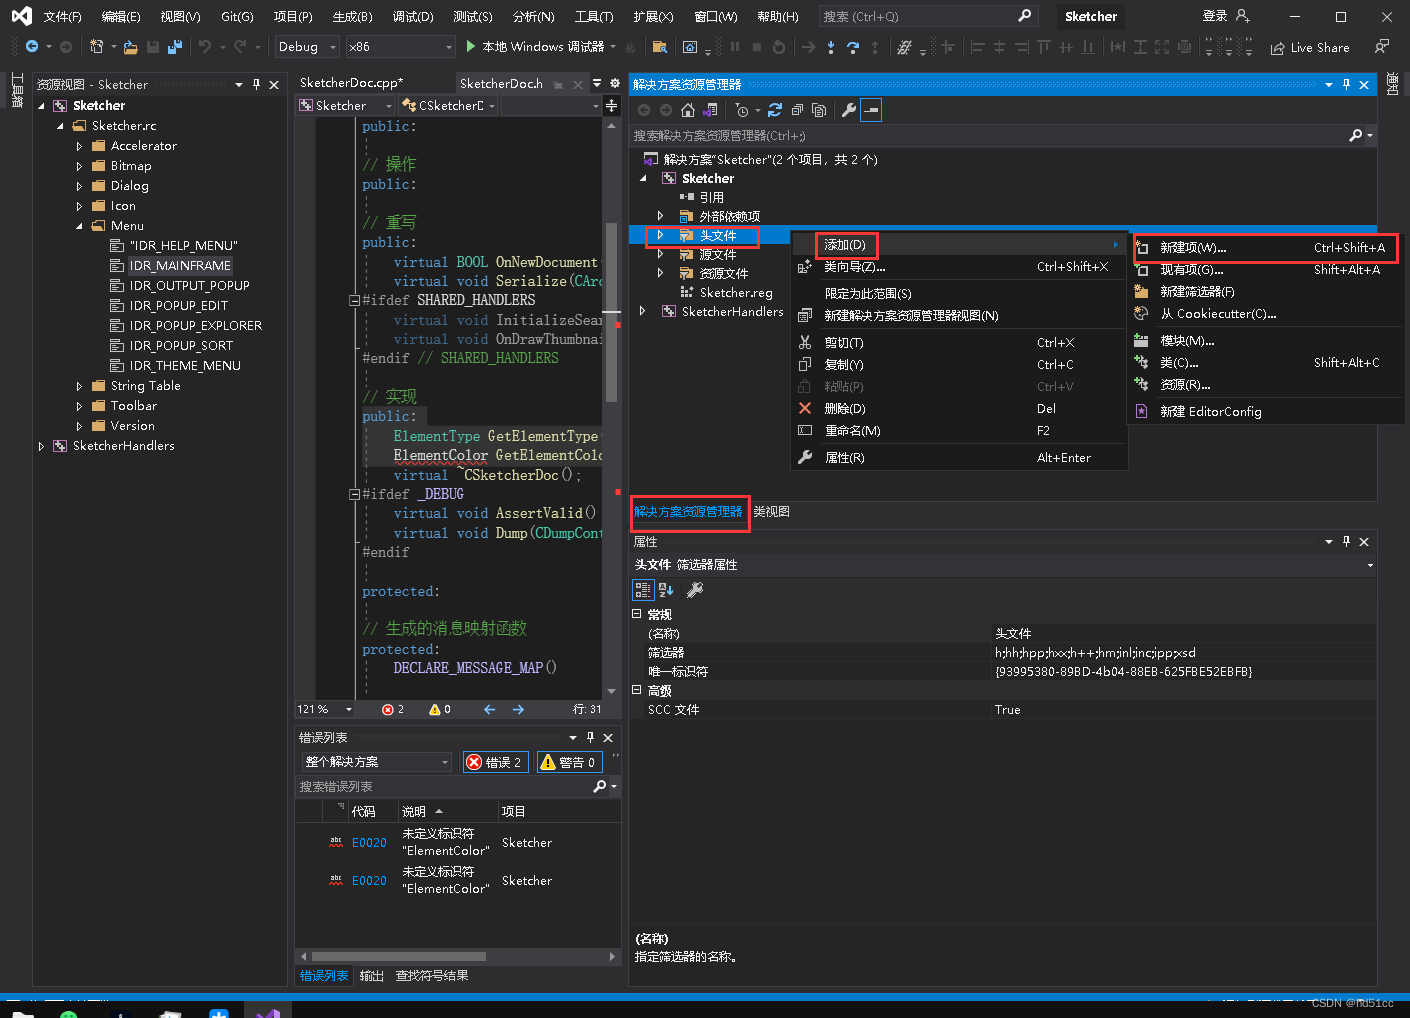Click the Save All toolbar icon
The height and width of the screenshot is (1018, 1410).
(x=175, y=47)
